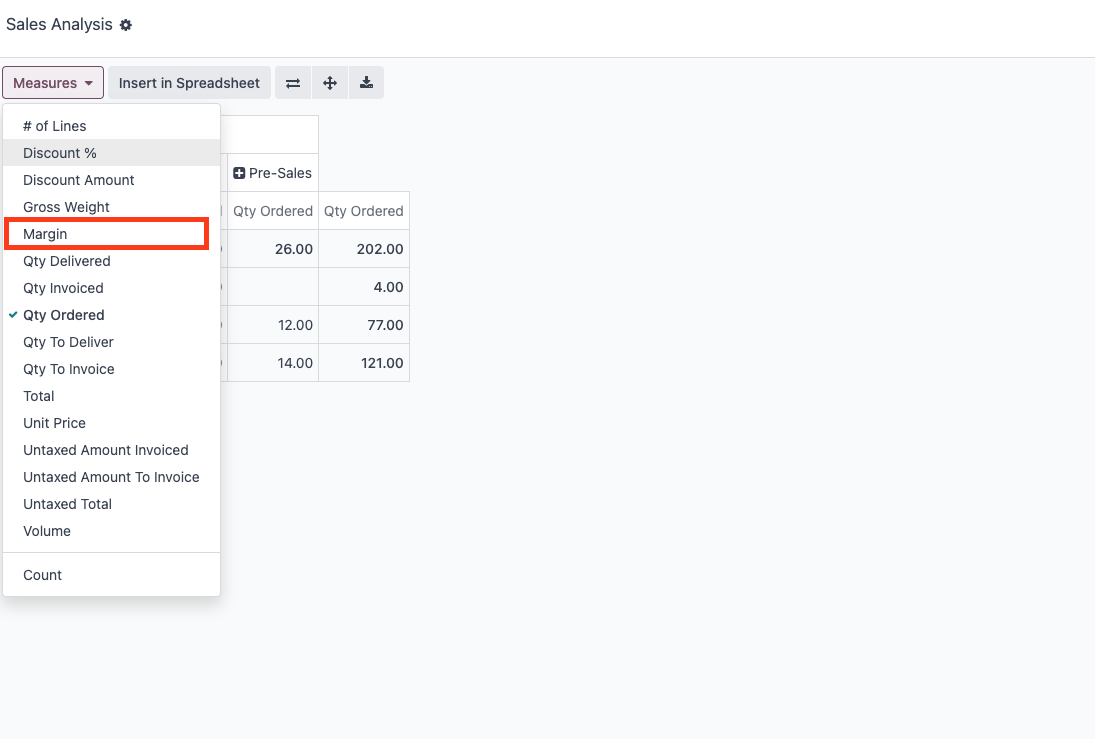Expand all with the four-arrow icon
Image resolution: width=1095 pixels, height=739 pixels.
point(330,83)
